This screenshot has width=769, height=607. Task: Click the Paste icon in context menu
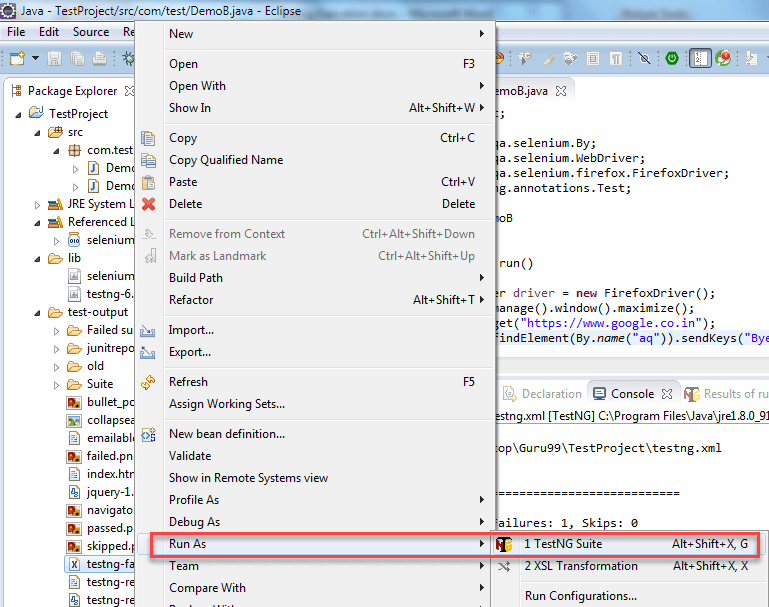pos(149,182)
